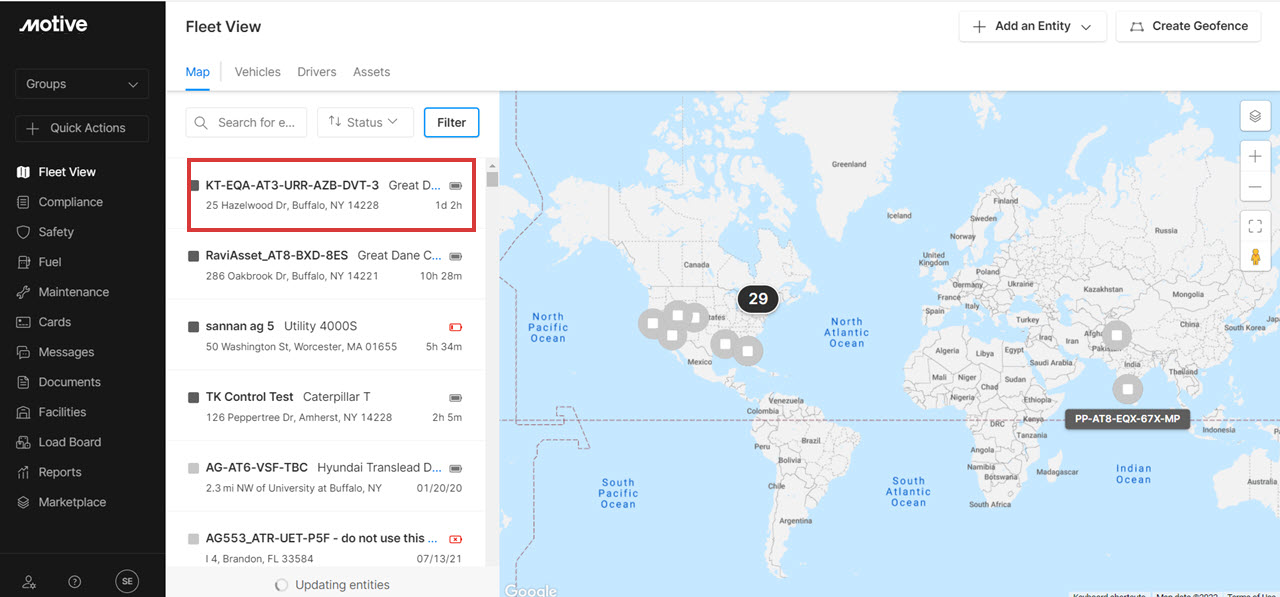Expand the Groups dropdown

(x=82, y=84)
